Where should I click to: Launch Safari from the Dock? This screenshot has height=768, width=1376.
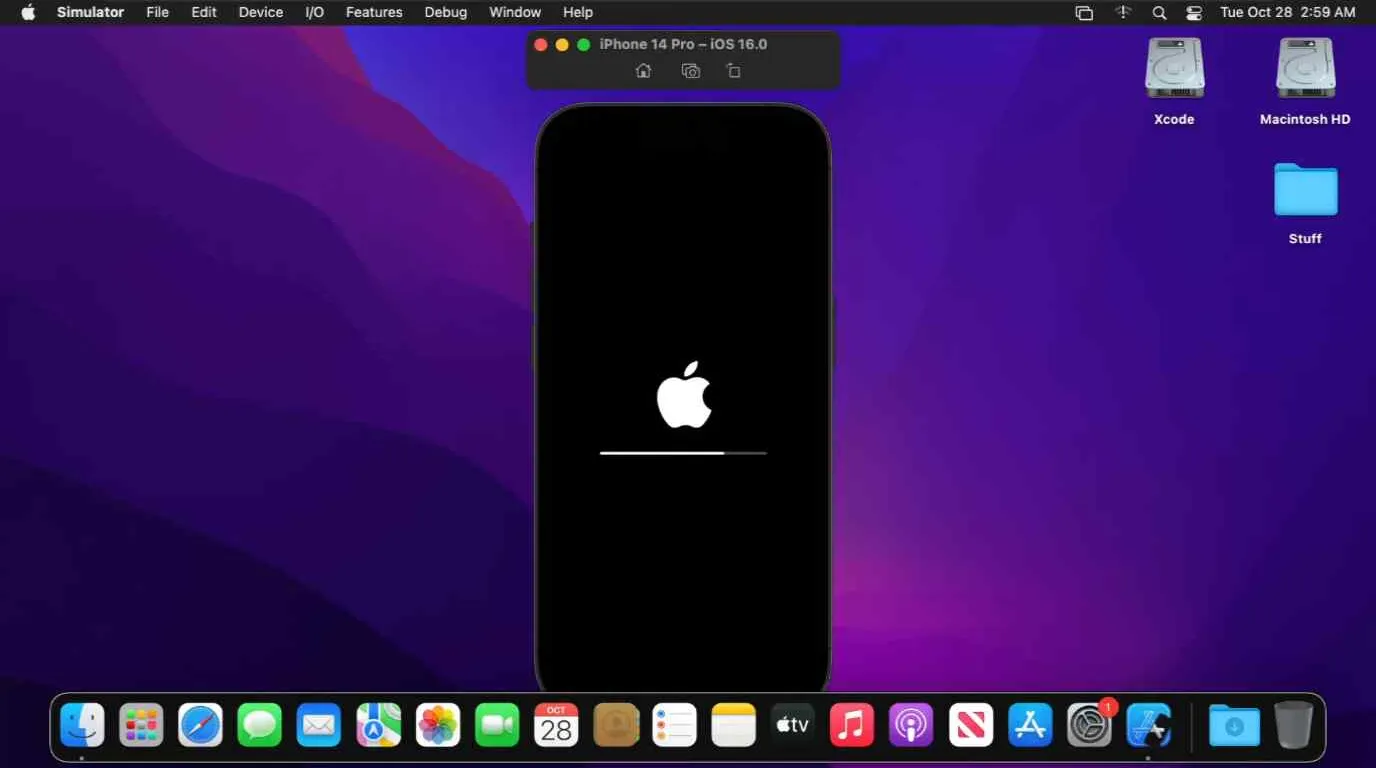point(200,725)
